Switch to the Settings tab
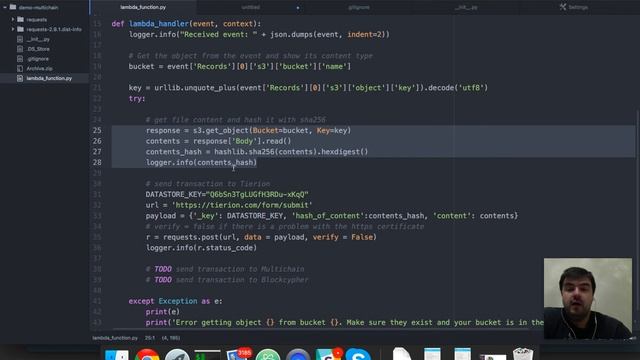The width and height of the screenshot is (640, 360). pyautogui.click(x=573, y=7)
